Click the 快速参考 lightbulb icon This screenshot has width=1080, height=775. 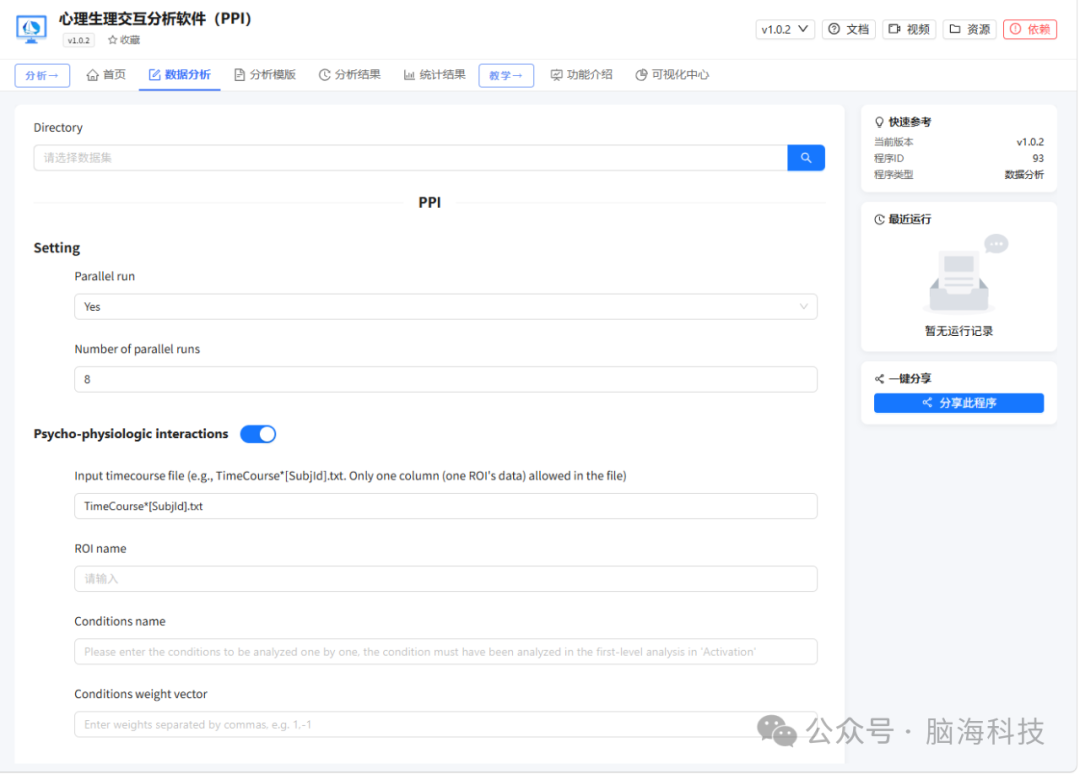click(x=880, y=122)
